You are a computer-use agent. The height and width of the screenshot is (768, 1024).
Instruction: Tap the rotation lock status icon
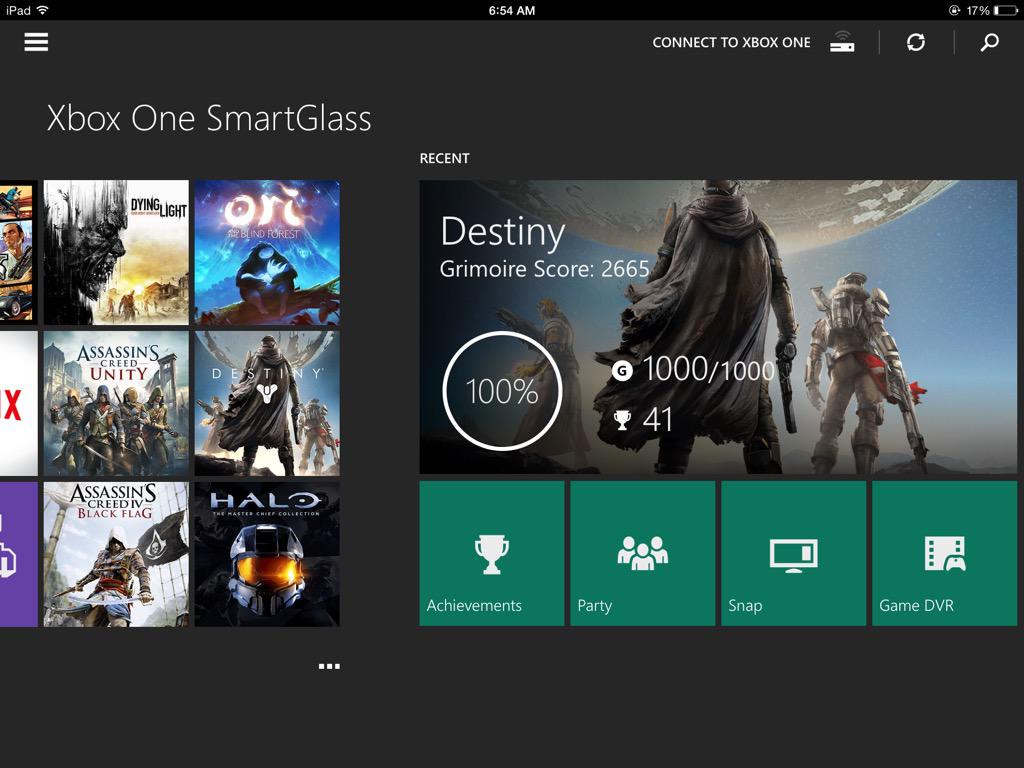(x=954, y=10)
